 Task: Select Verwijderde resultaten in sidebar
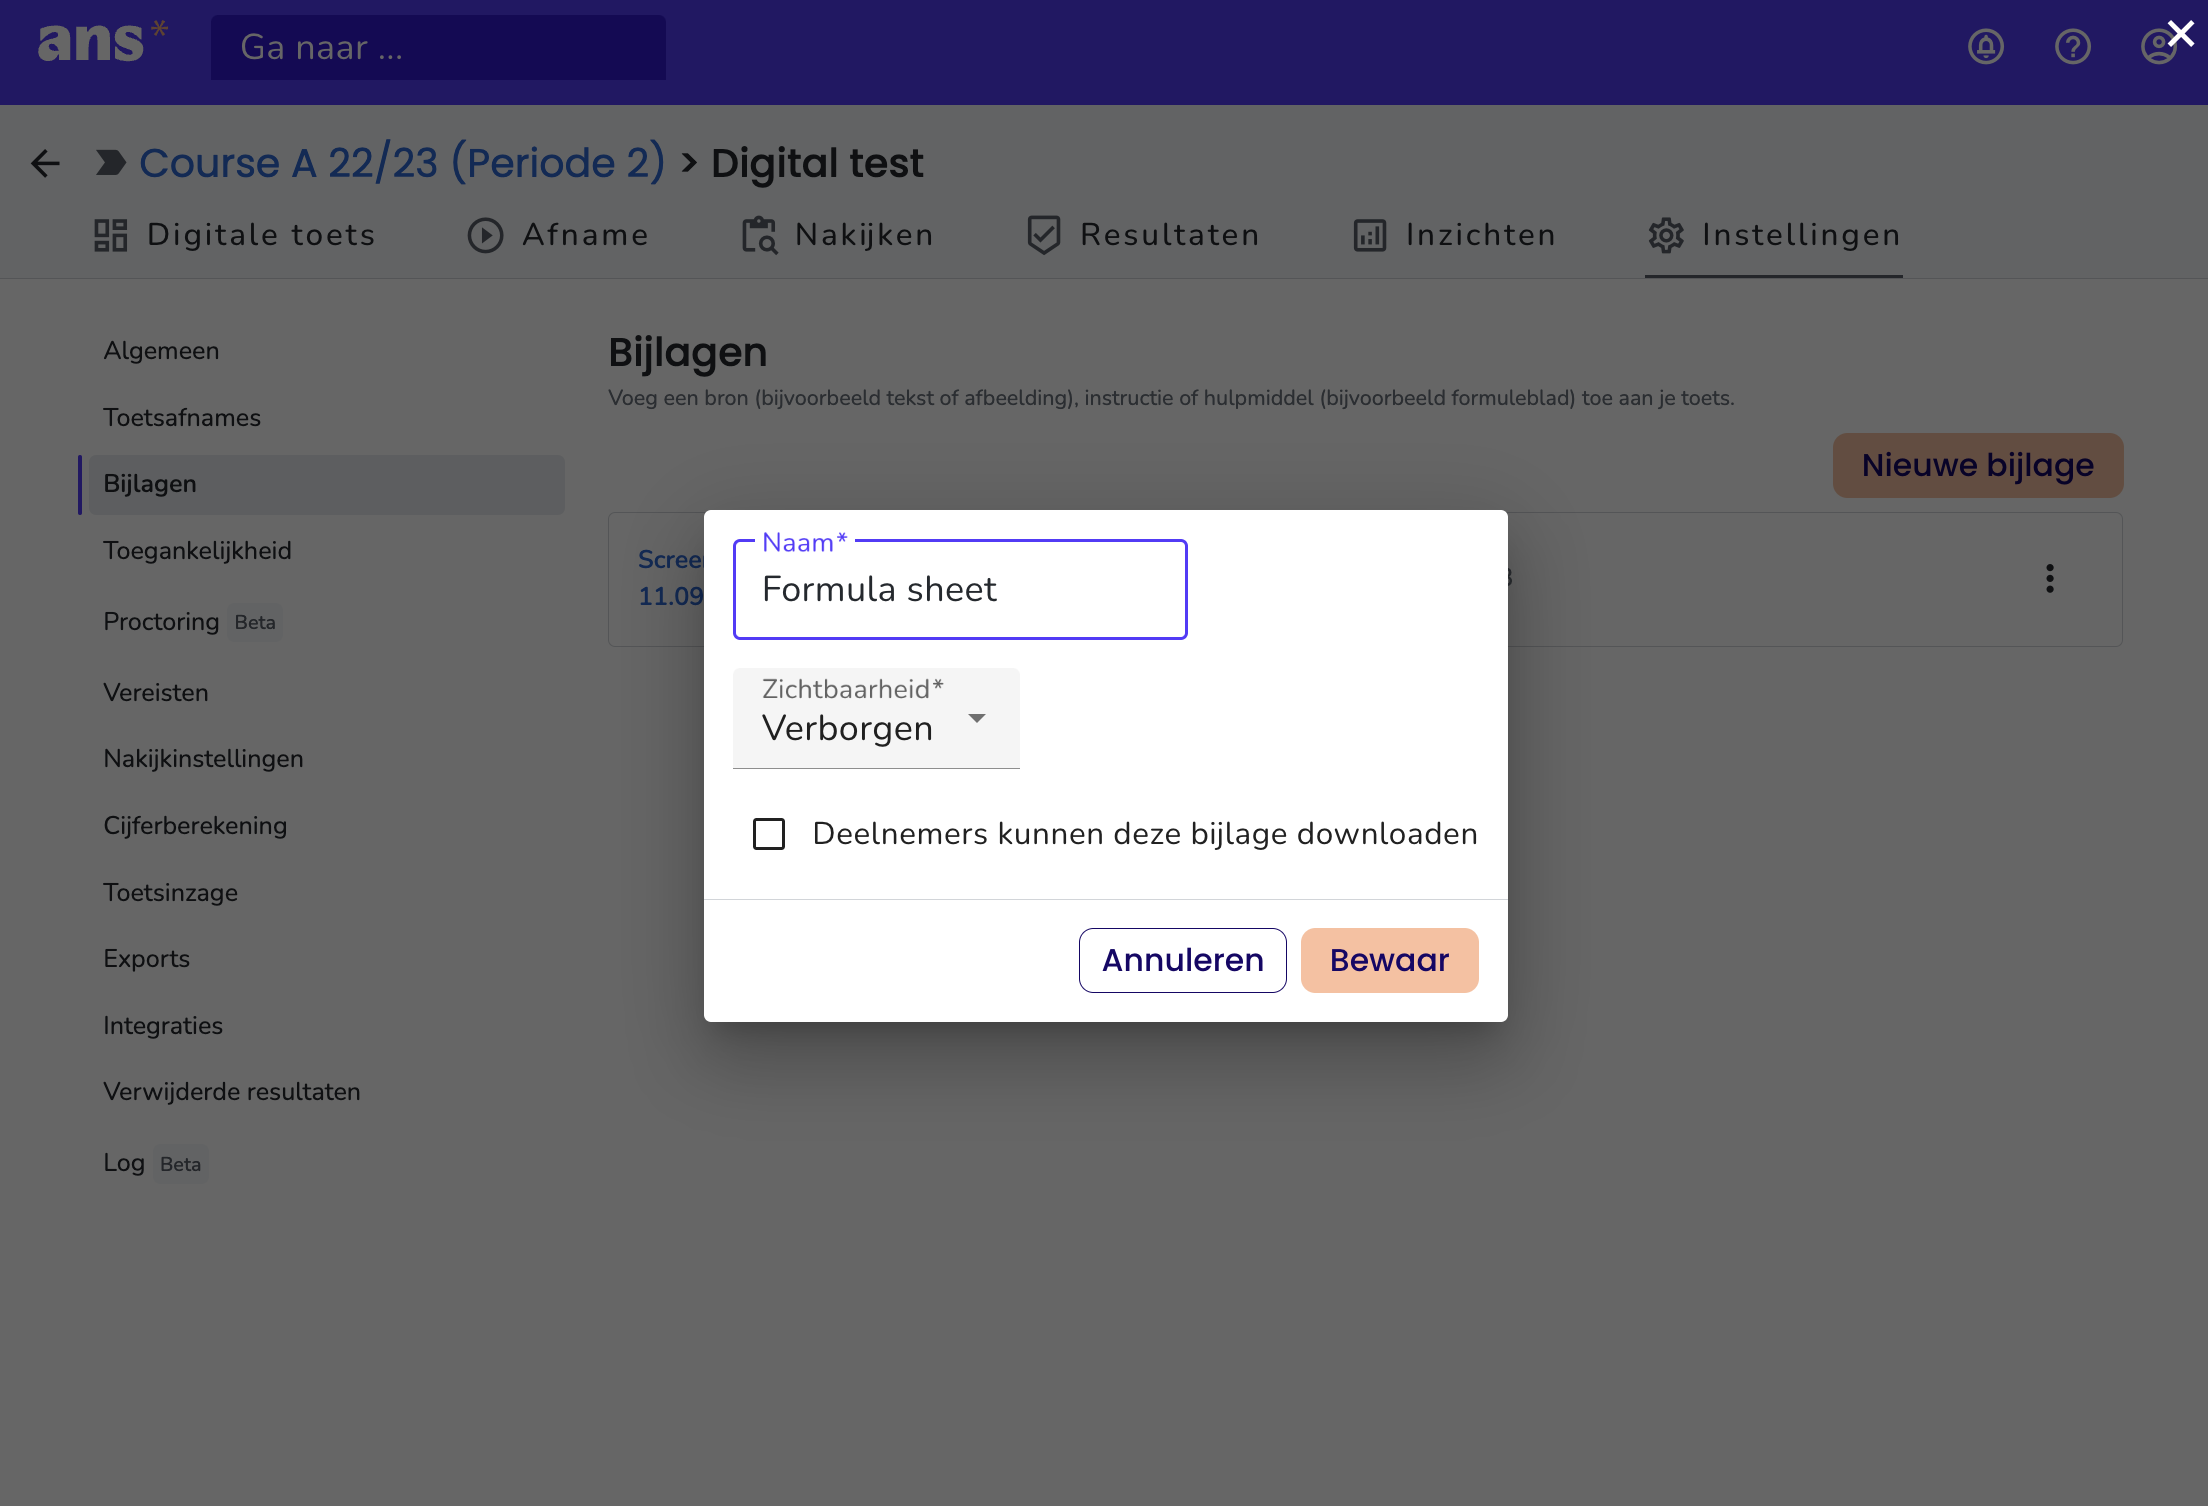(x=232, y=1092)
